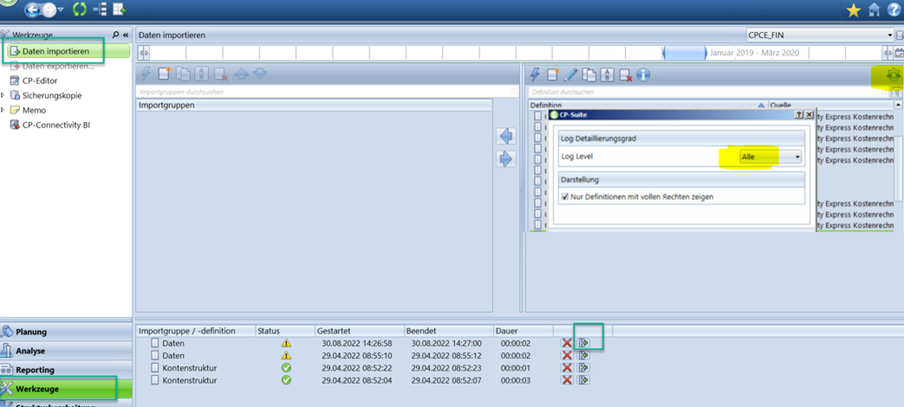Click the Importgruppen durchsuchen search field
Screen dimensions: 904x407
[314, 91]
